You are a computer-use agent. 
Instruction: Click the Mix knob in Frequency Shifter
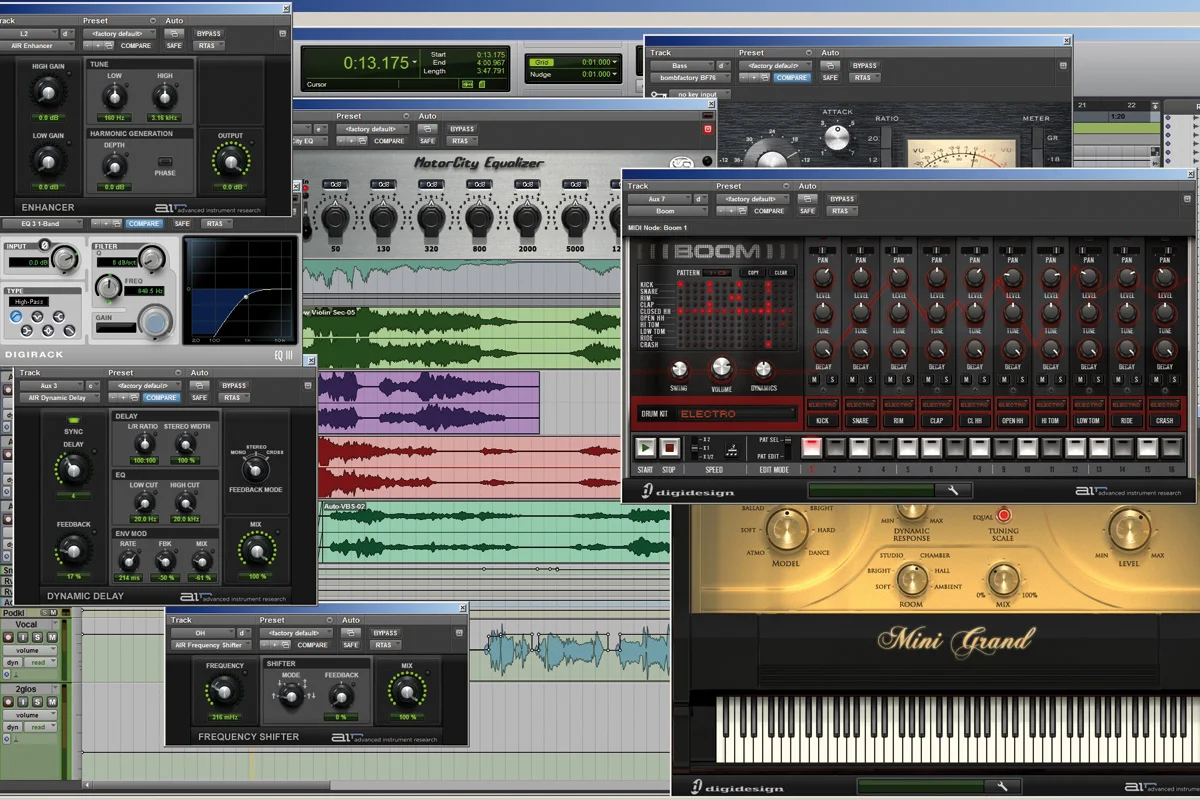pos(405,691)
